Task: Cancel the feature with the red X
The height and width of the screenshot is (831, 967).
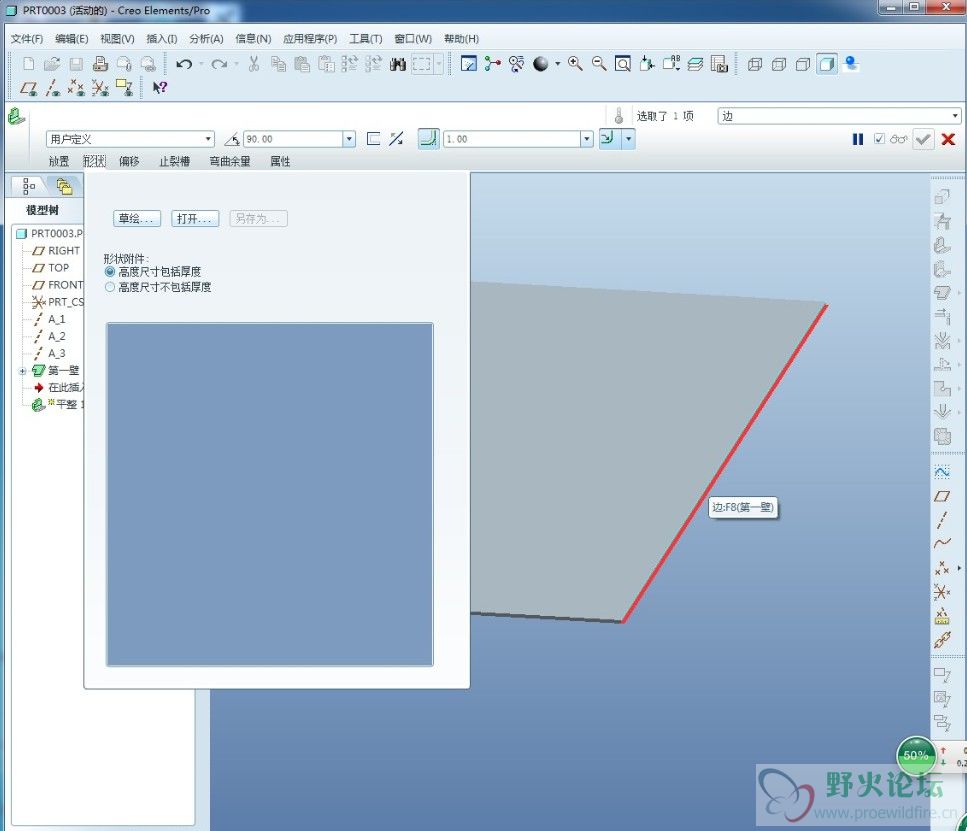Action: [x=948, y=139]
